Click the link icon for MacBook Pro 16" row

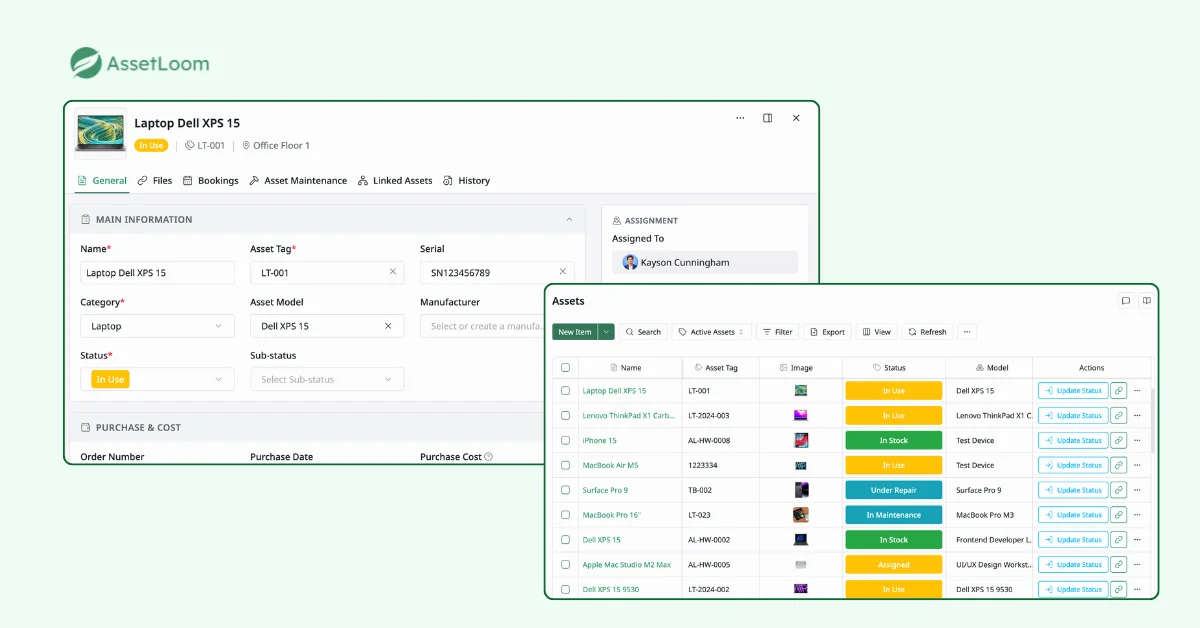1119,515
